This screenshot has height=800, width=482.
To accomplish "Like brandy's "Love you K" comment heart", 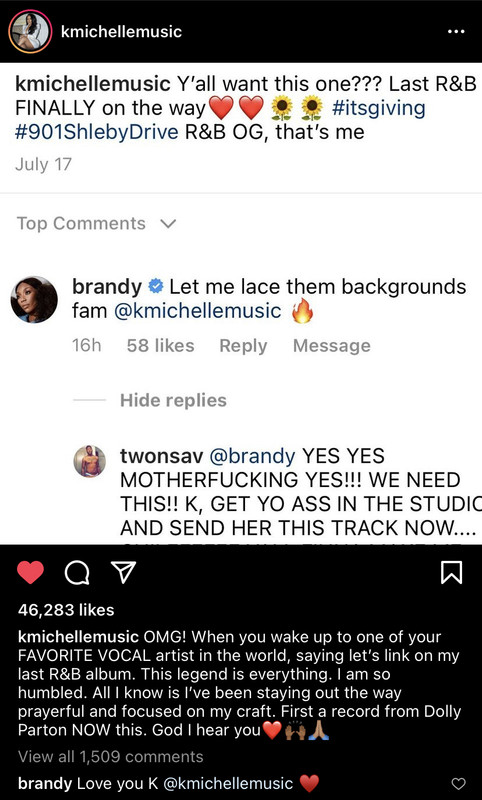I will click(459, 784).
